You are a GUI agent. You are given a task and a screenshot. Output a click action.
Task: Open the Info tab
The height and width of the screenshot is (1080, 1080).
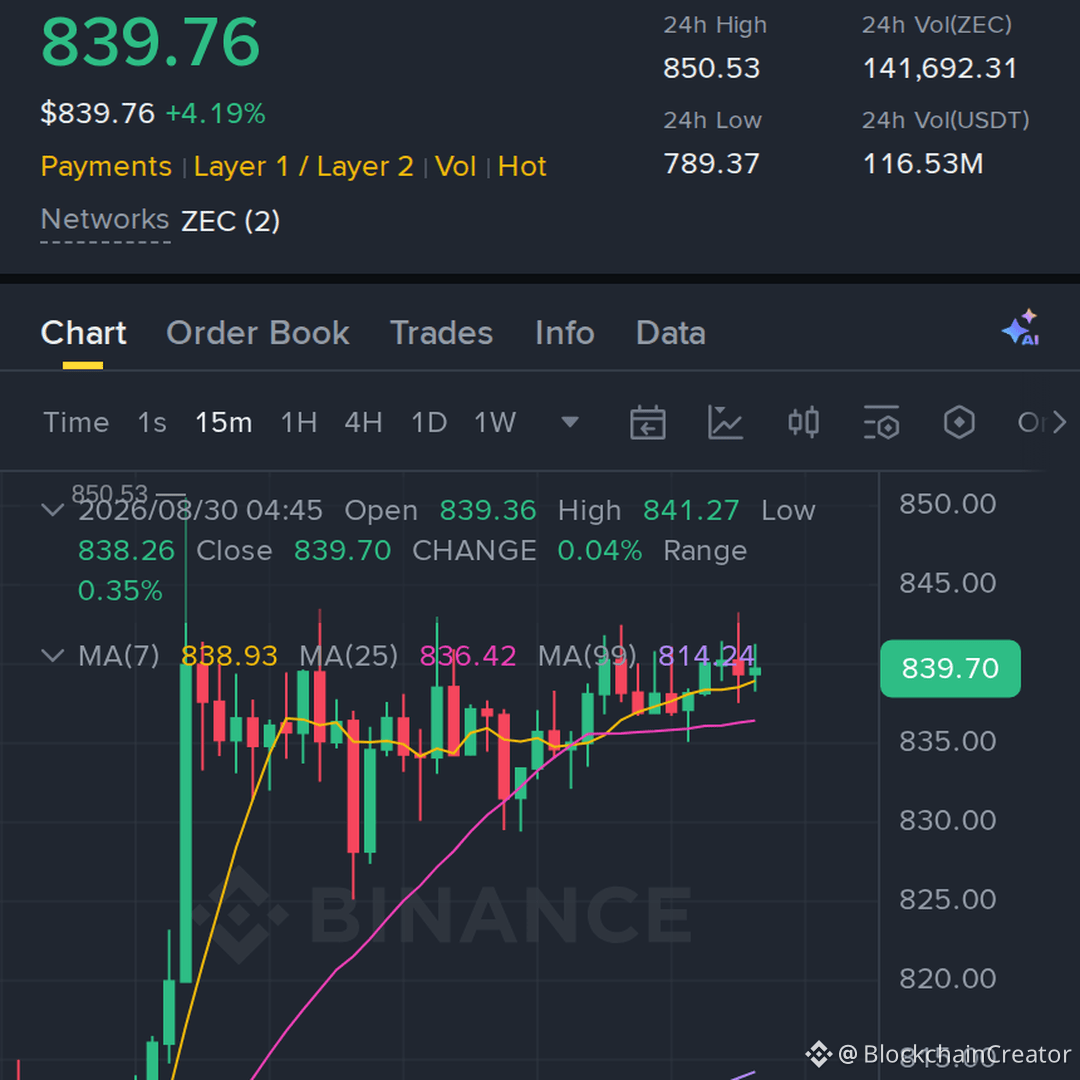pyautogui.click(x=565, y=333)
